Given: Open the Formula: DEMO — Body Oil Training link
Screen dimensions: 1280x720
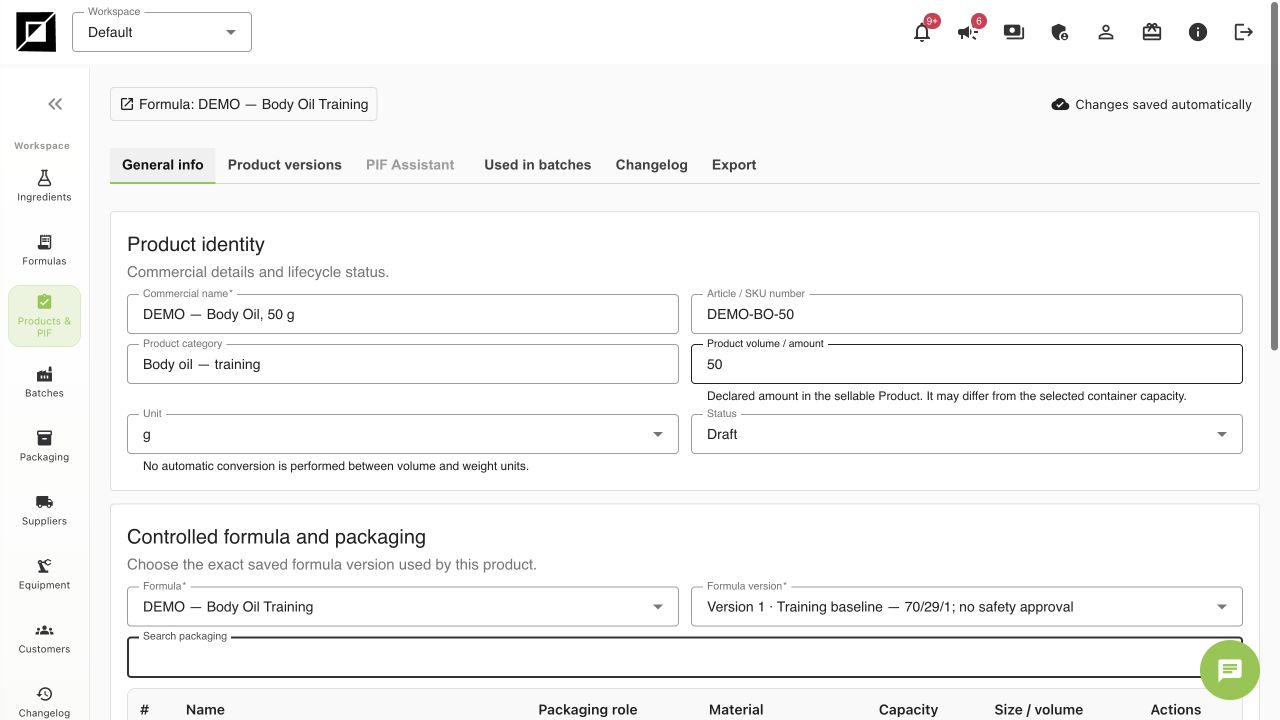Looking at the screenshot, I should 244,104.
